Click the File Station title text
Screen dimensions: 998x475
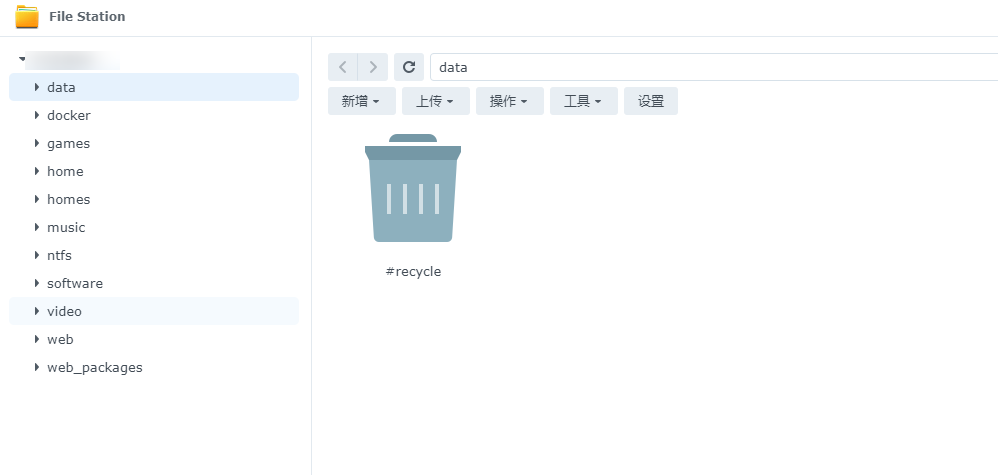(87, 17)
